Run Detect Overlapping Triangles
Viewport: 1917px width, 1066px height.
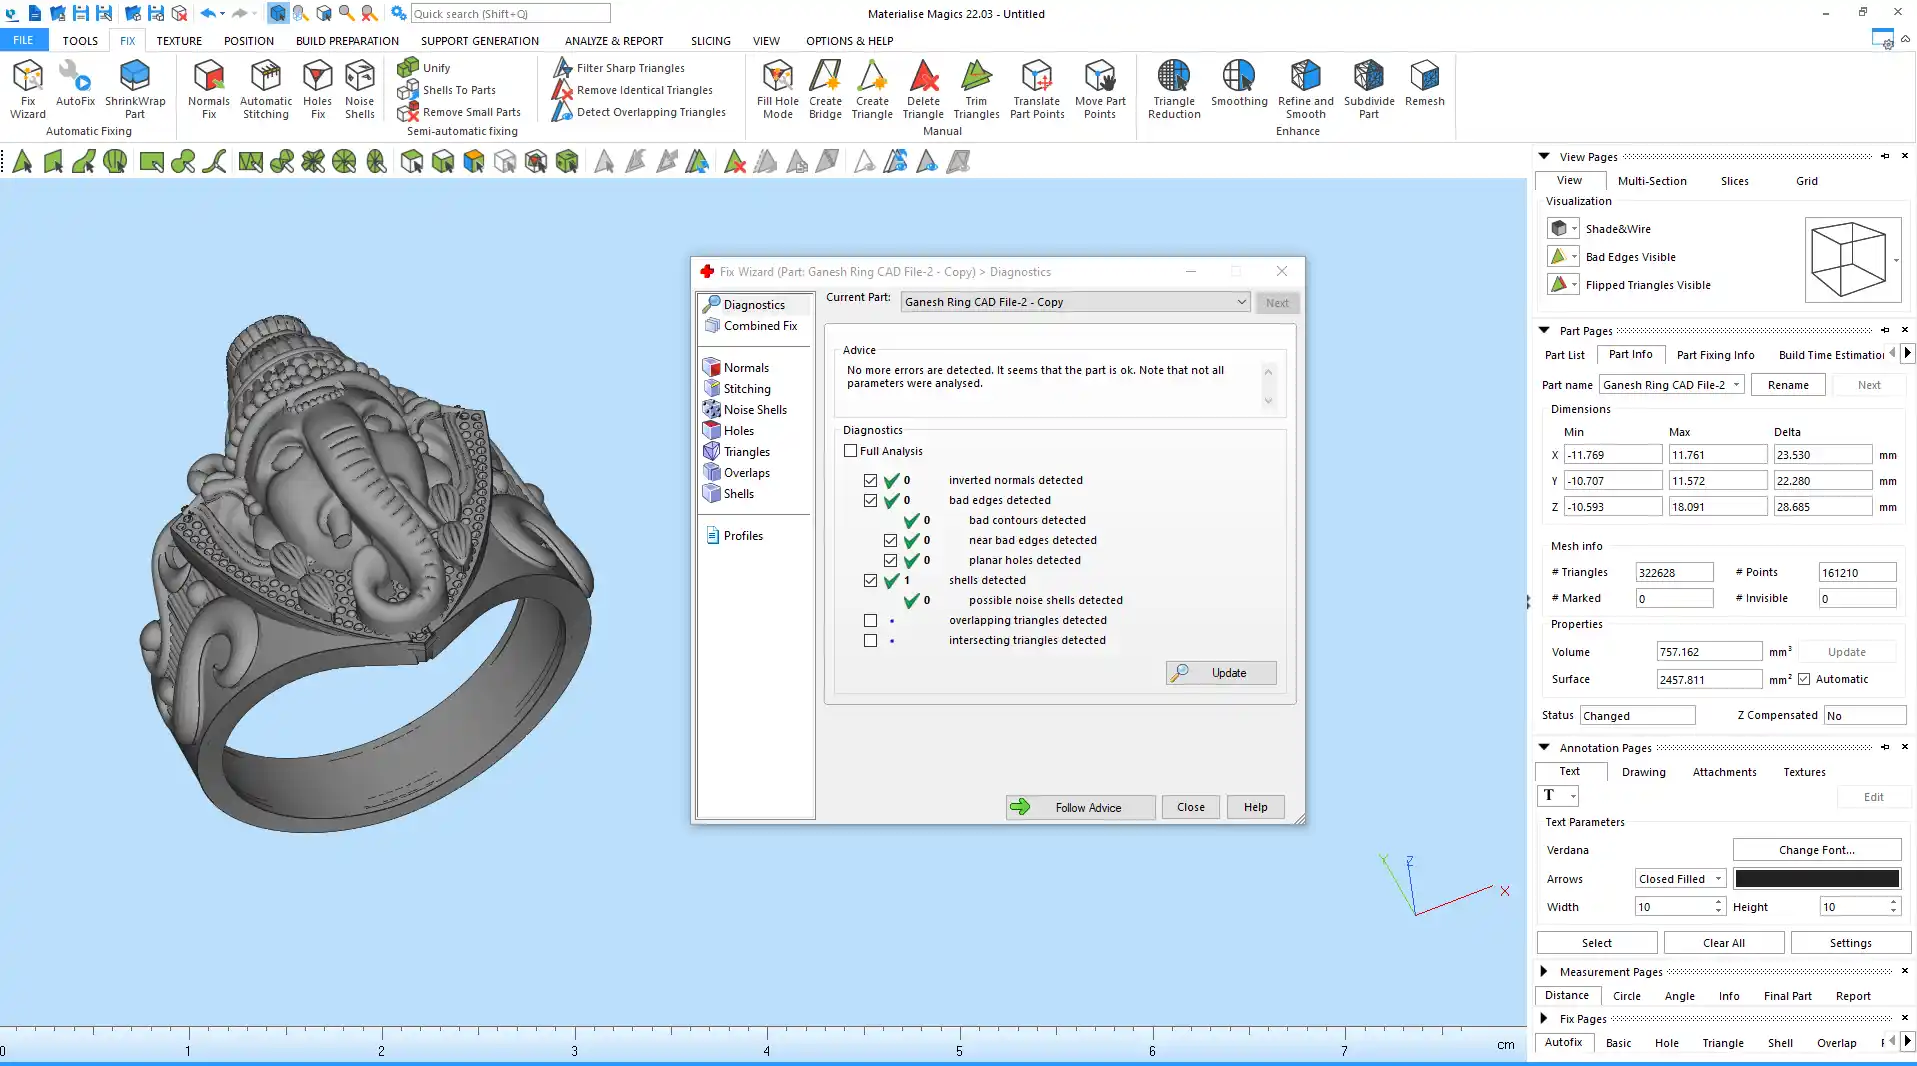point(640,112)
